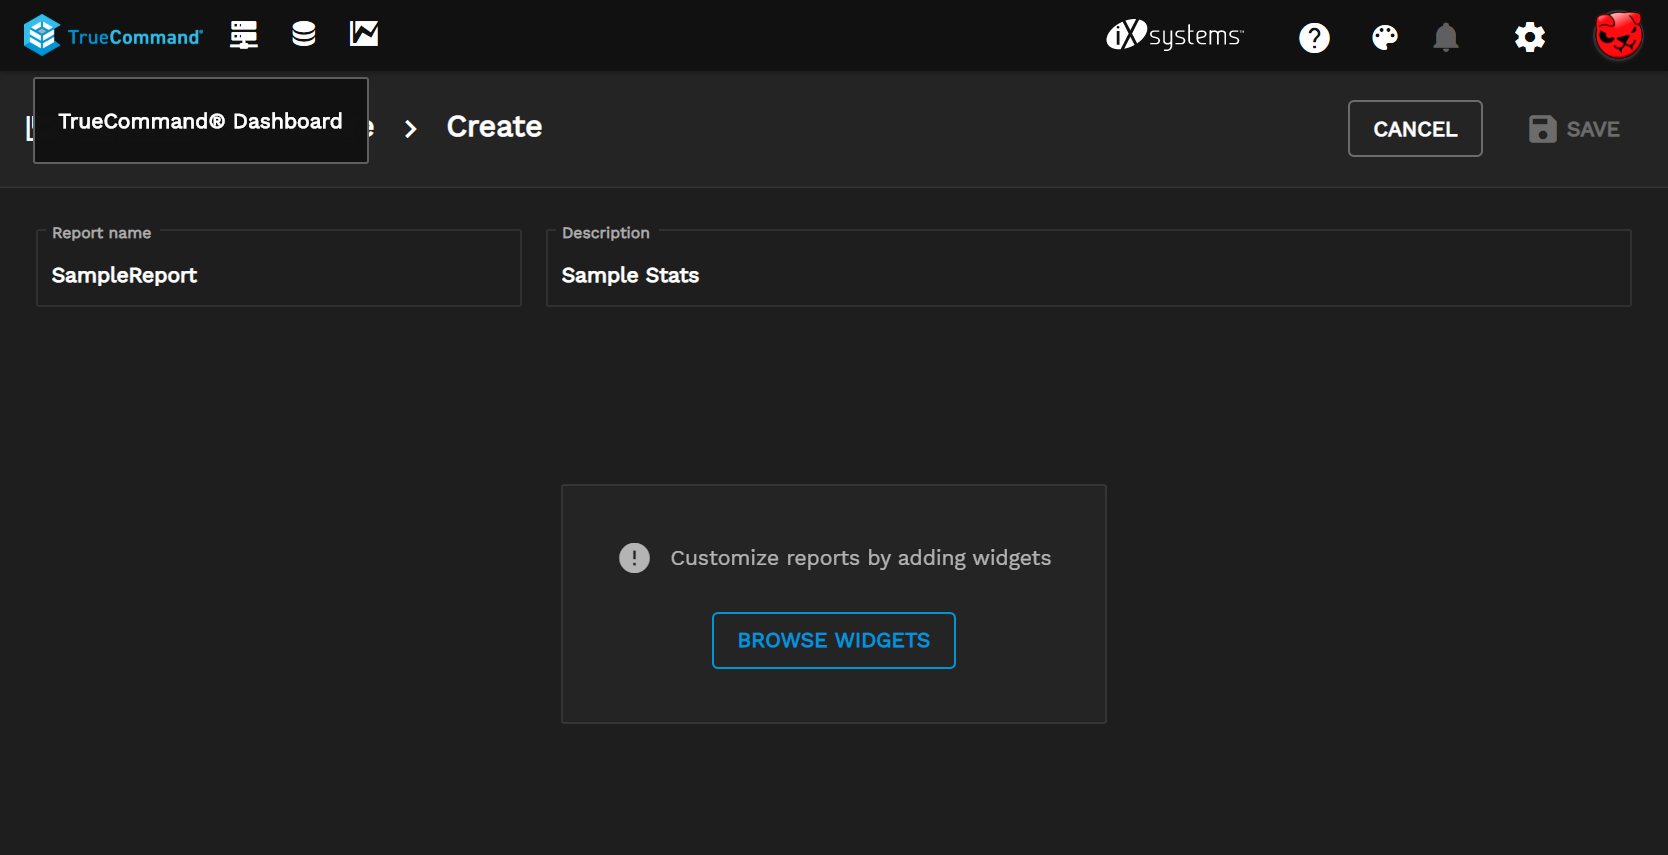Open BROWSE WIDGETS

833,640
